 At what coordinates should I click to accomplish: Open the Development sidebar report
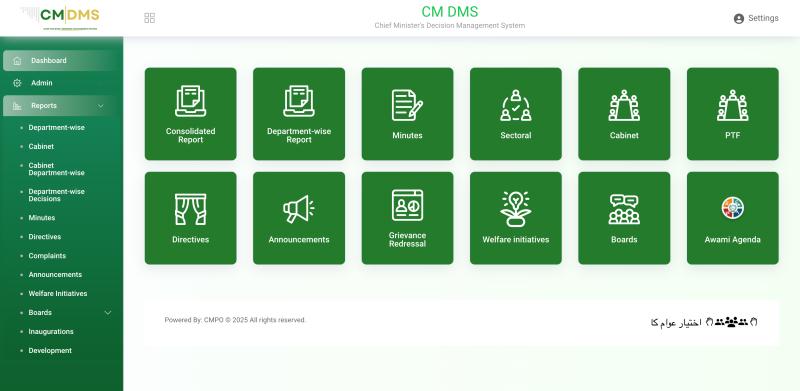(50, 351)
